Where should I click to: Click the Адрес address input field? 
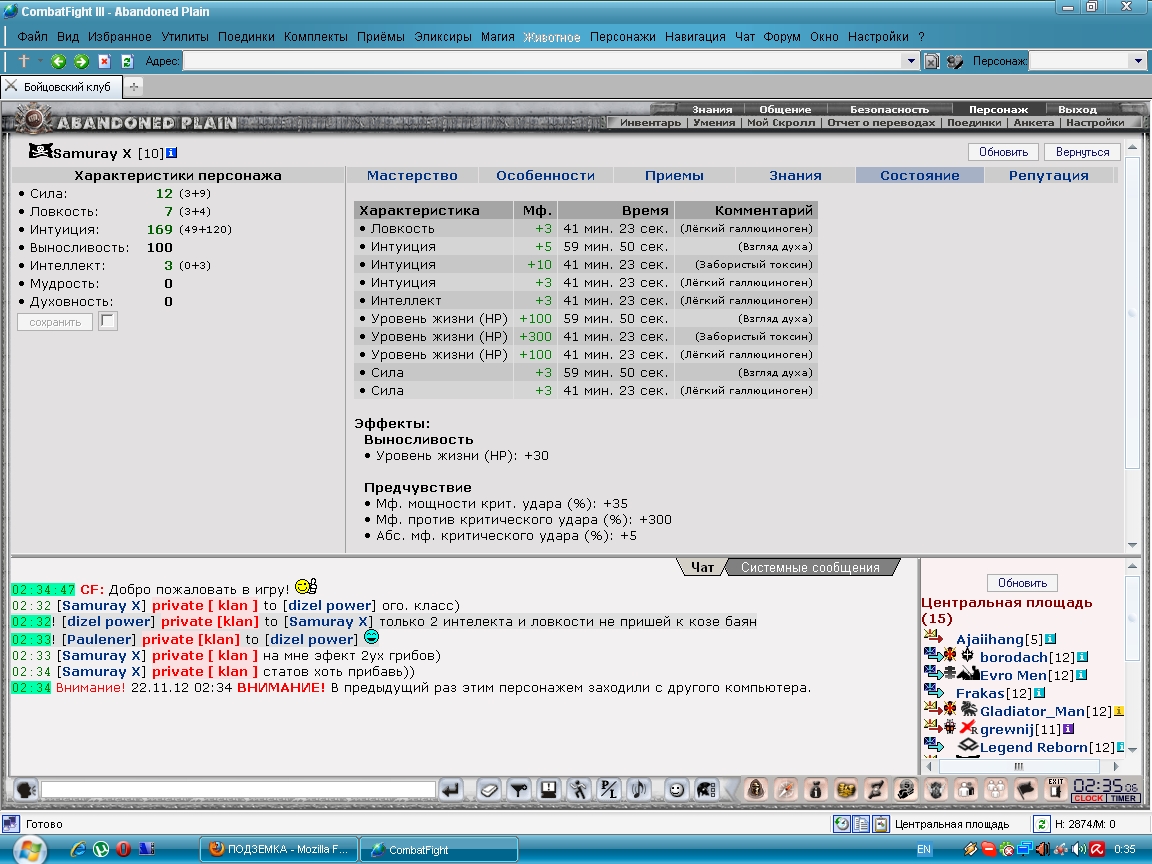543,61
